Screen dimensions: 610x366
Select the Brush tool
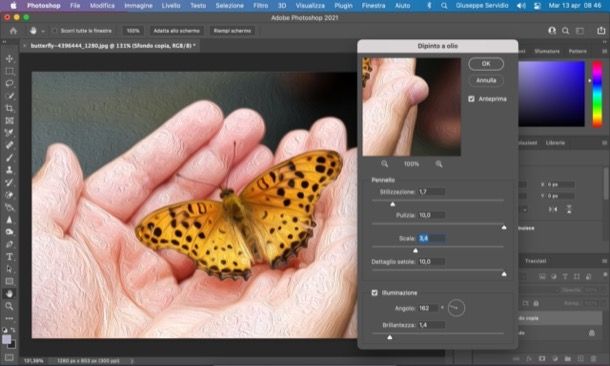(9, 158)
